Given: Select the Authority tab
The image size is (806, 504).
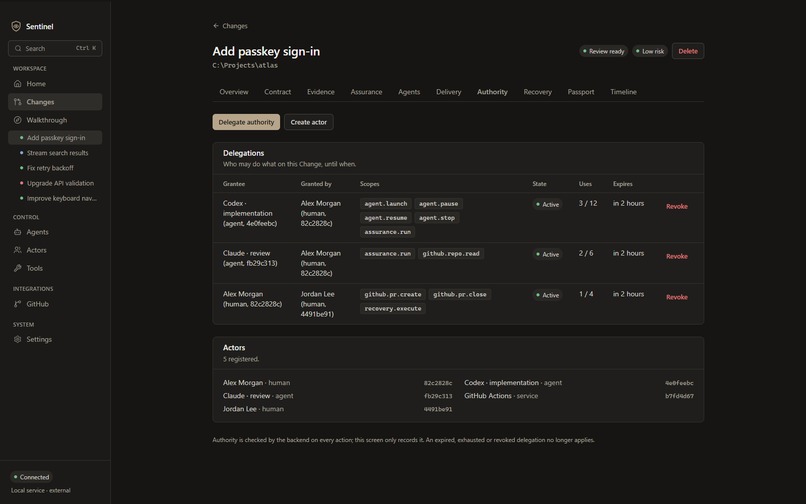Looking at the screenshot, I should 492,92.
